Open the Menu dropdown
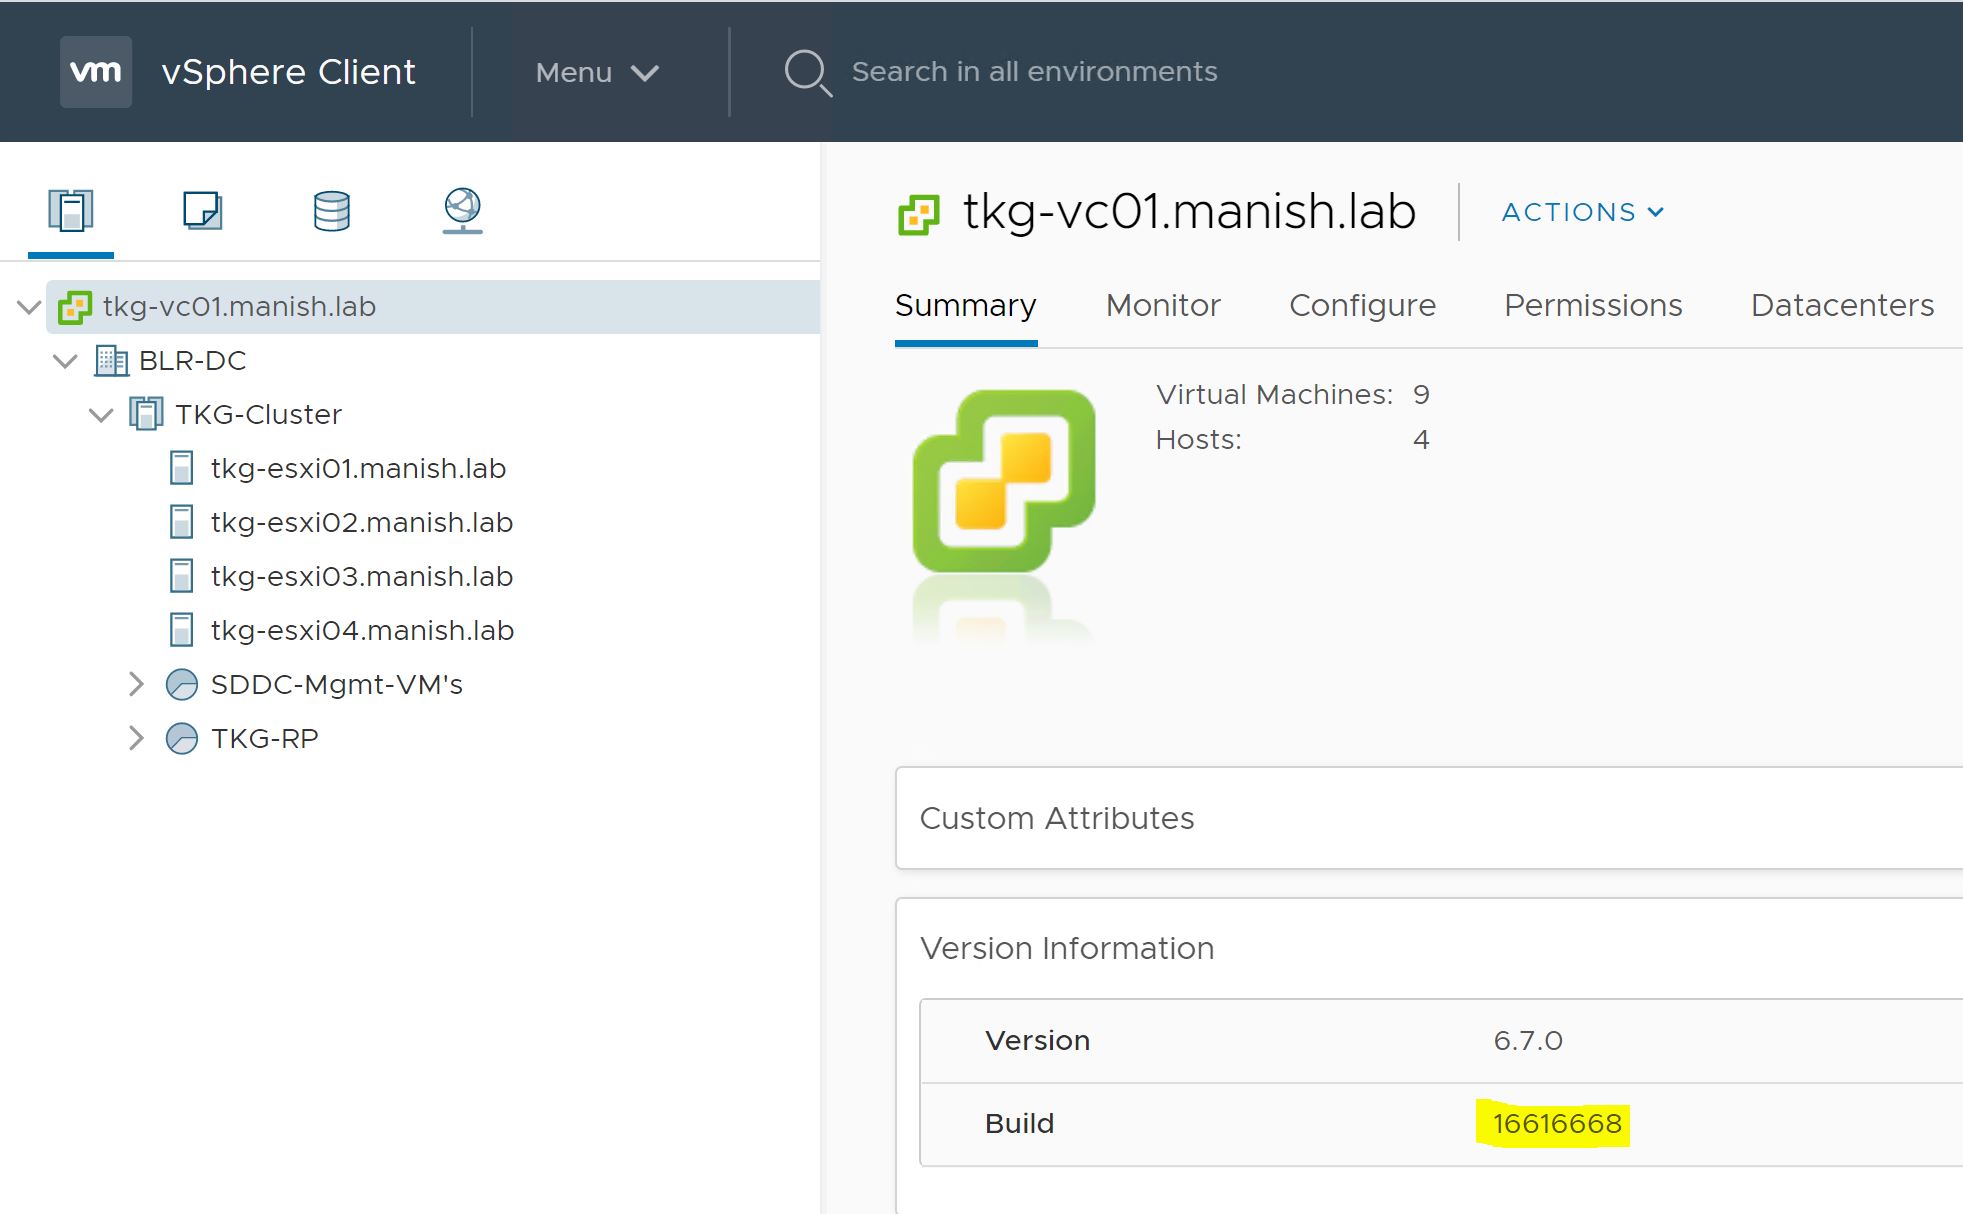Screen dimensions: 1963x1214 [597, 72]
